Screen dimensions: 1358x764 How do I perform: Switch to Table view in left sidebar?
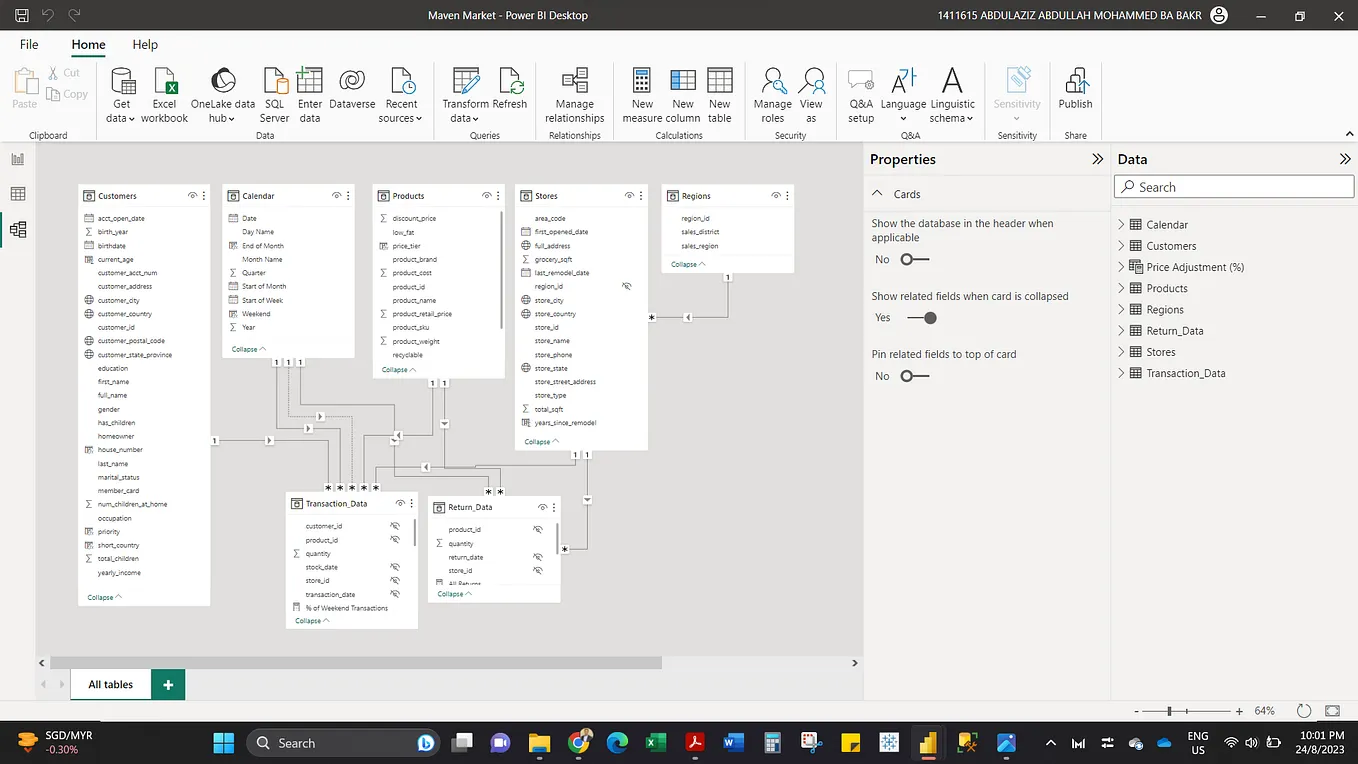point(17,193)
